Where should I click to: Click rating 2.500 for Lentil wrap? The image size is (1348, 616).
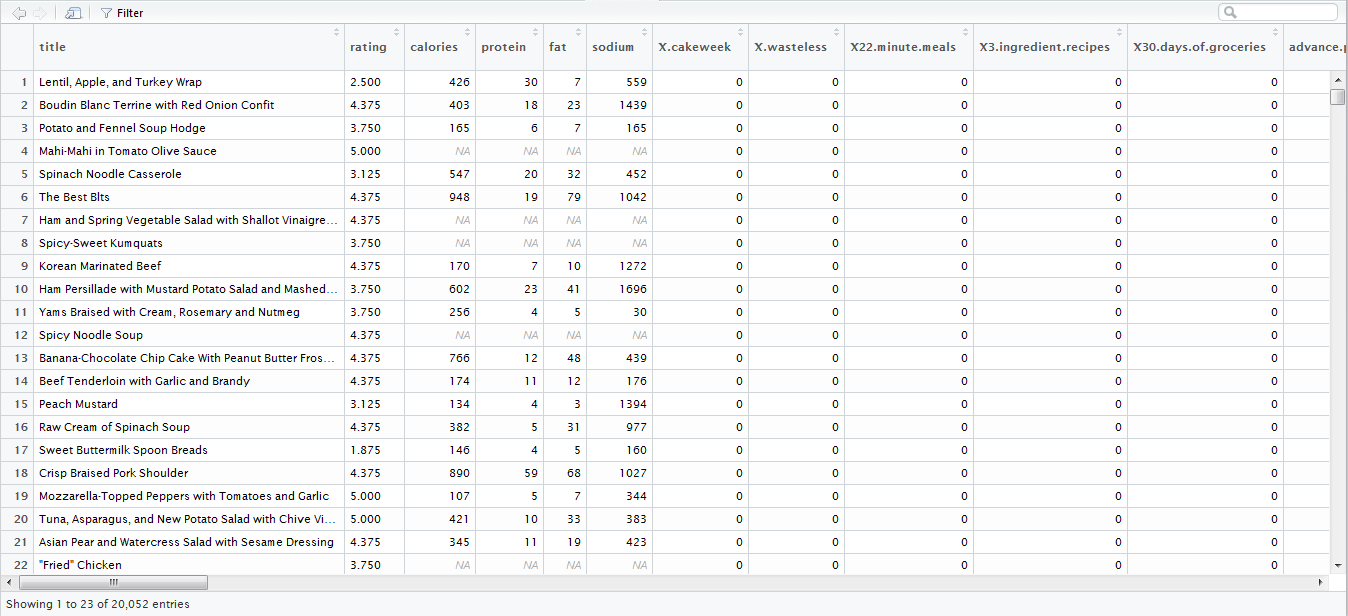point(375,82)
